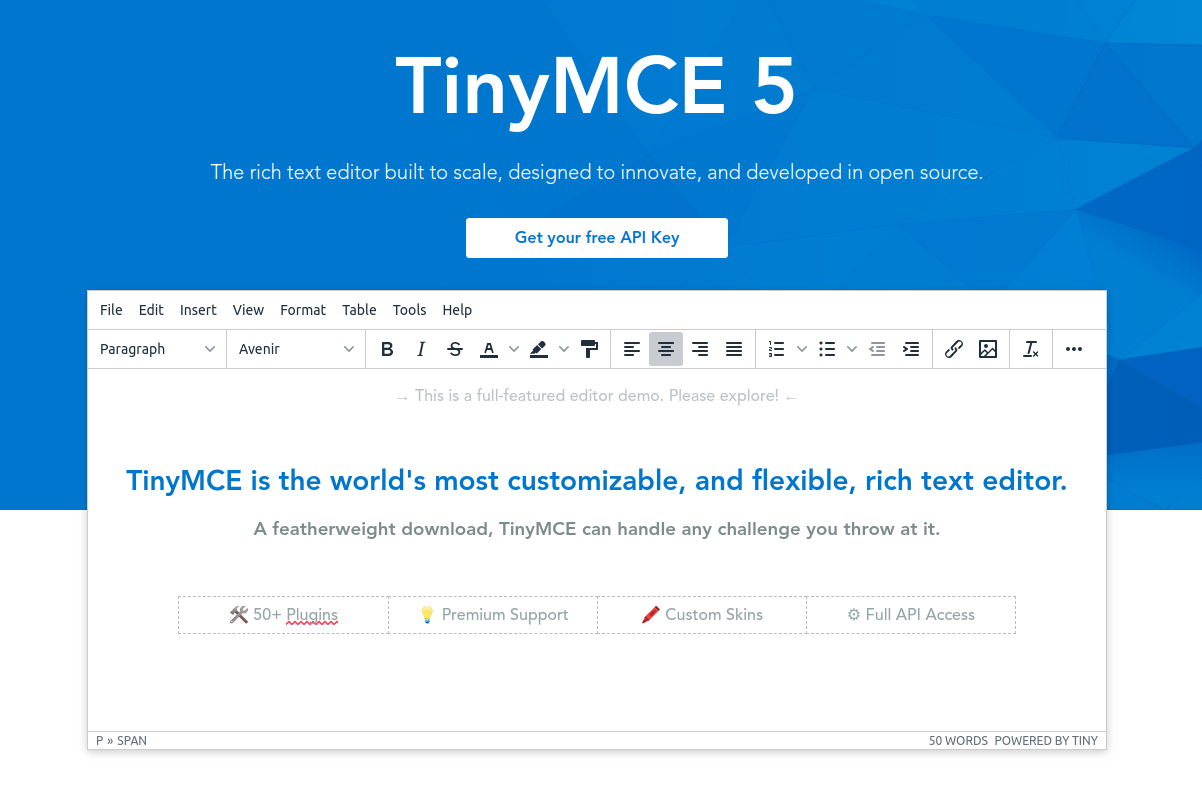Click the 50 WORDS counter

[x=958, y=741]
